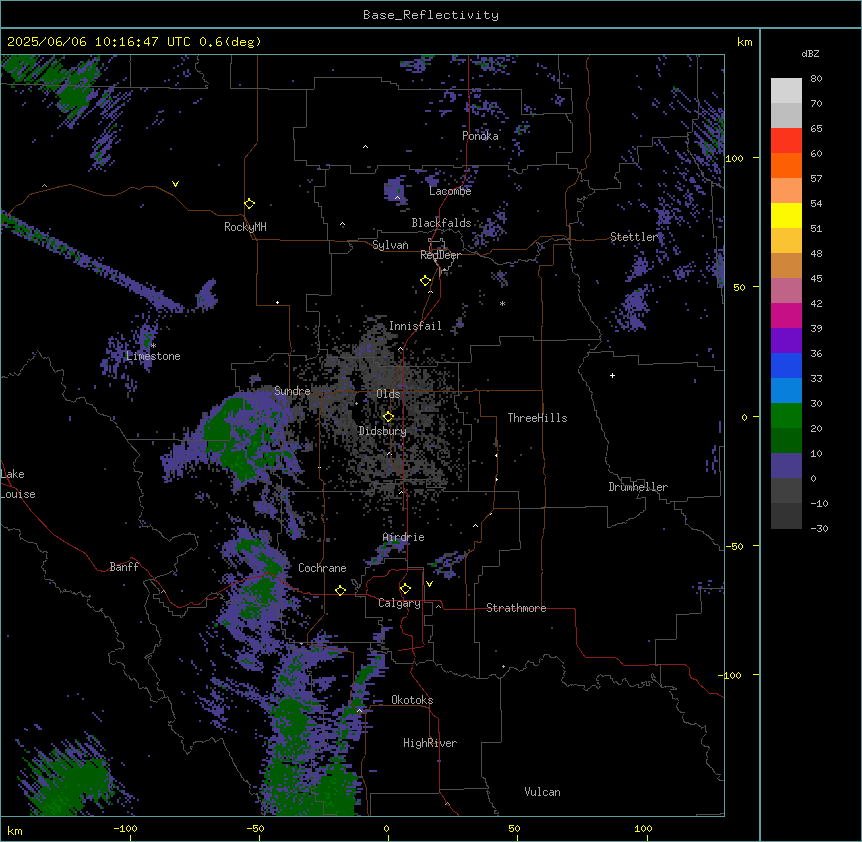Image resolution: width=862 pixels, height=842 pixels.
Task: Click the Airdrie label
Action: [x=404, y=537]
